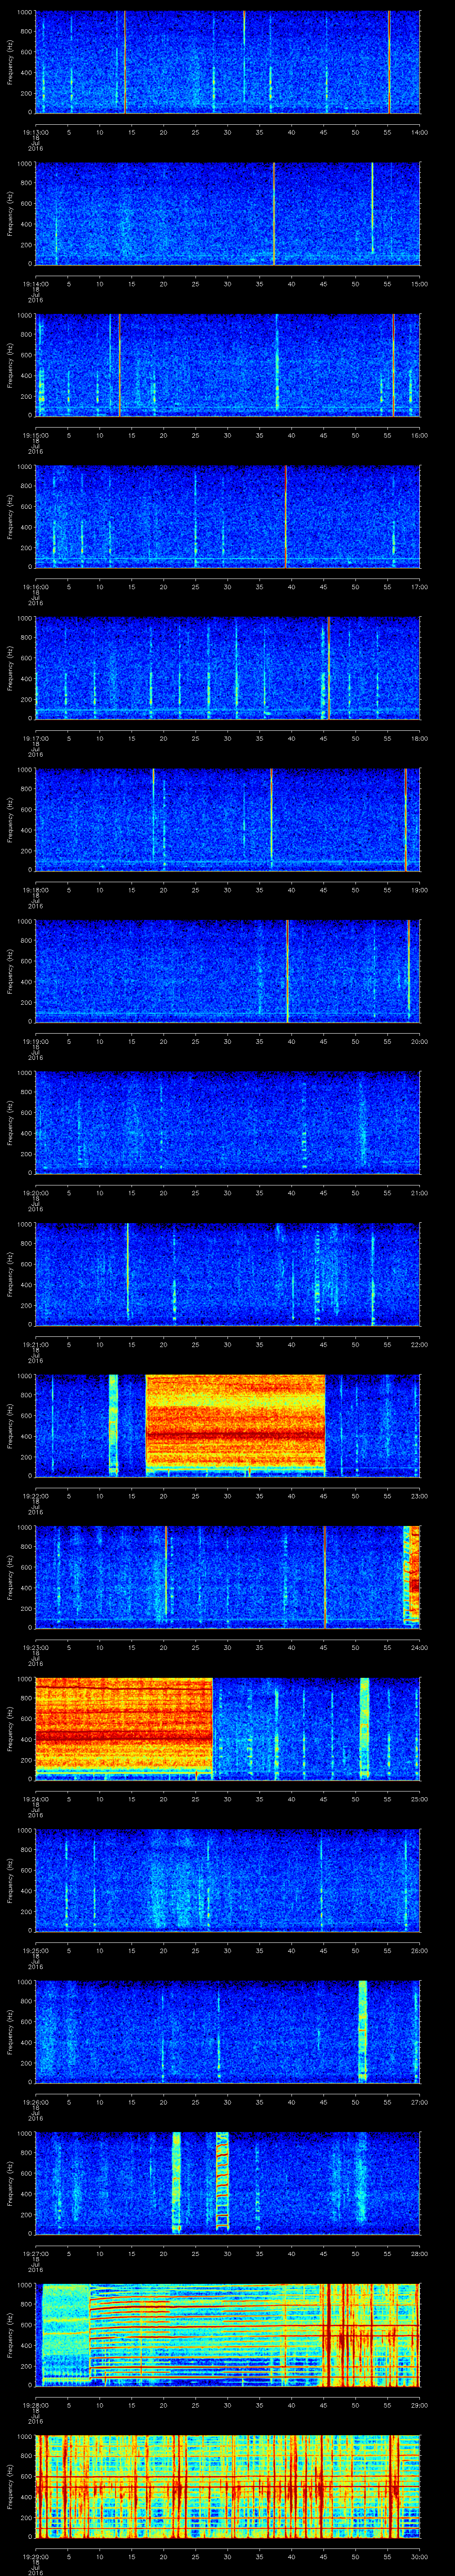The width and height of the screenshot is (455, 2576).
Task: Click the 19:24:00 start time label
Action: 36,1798
